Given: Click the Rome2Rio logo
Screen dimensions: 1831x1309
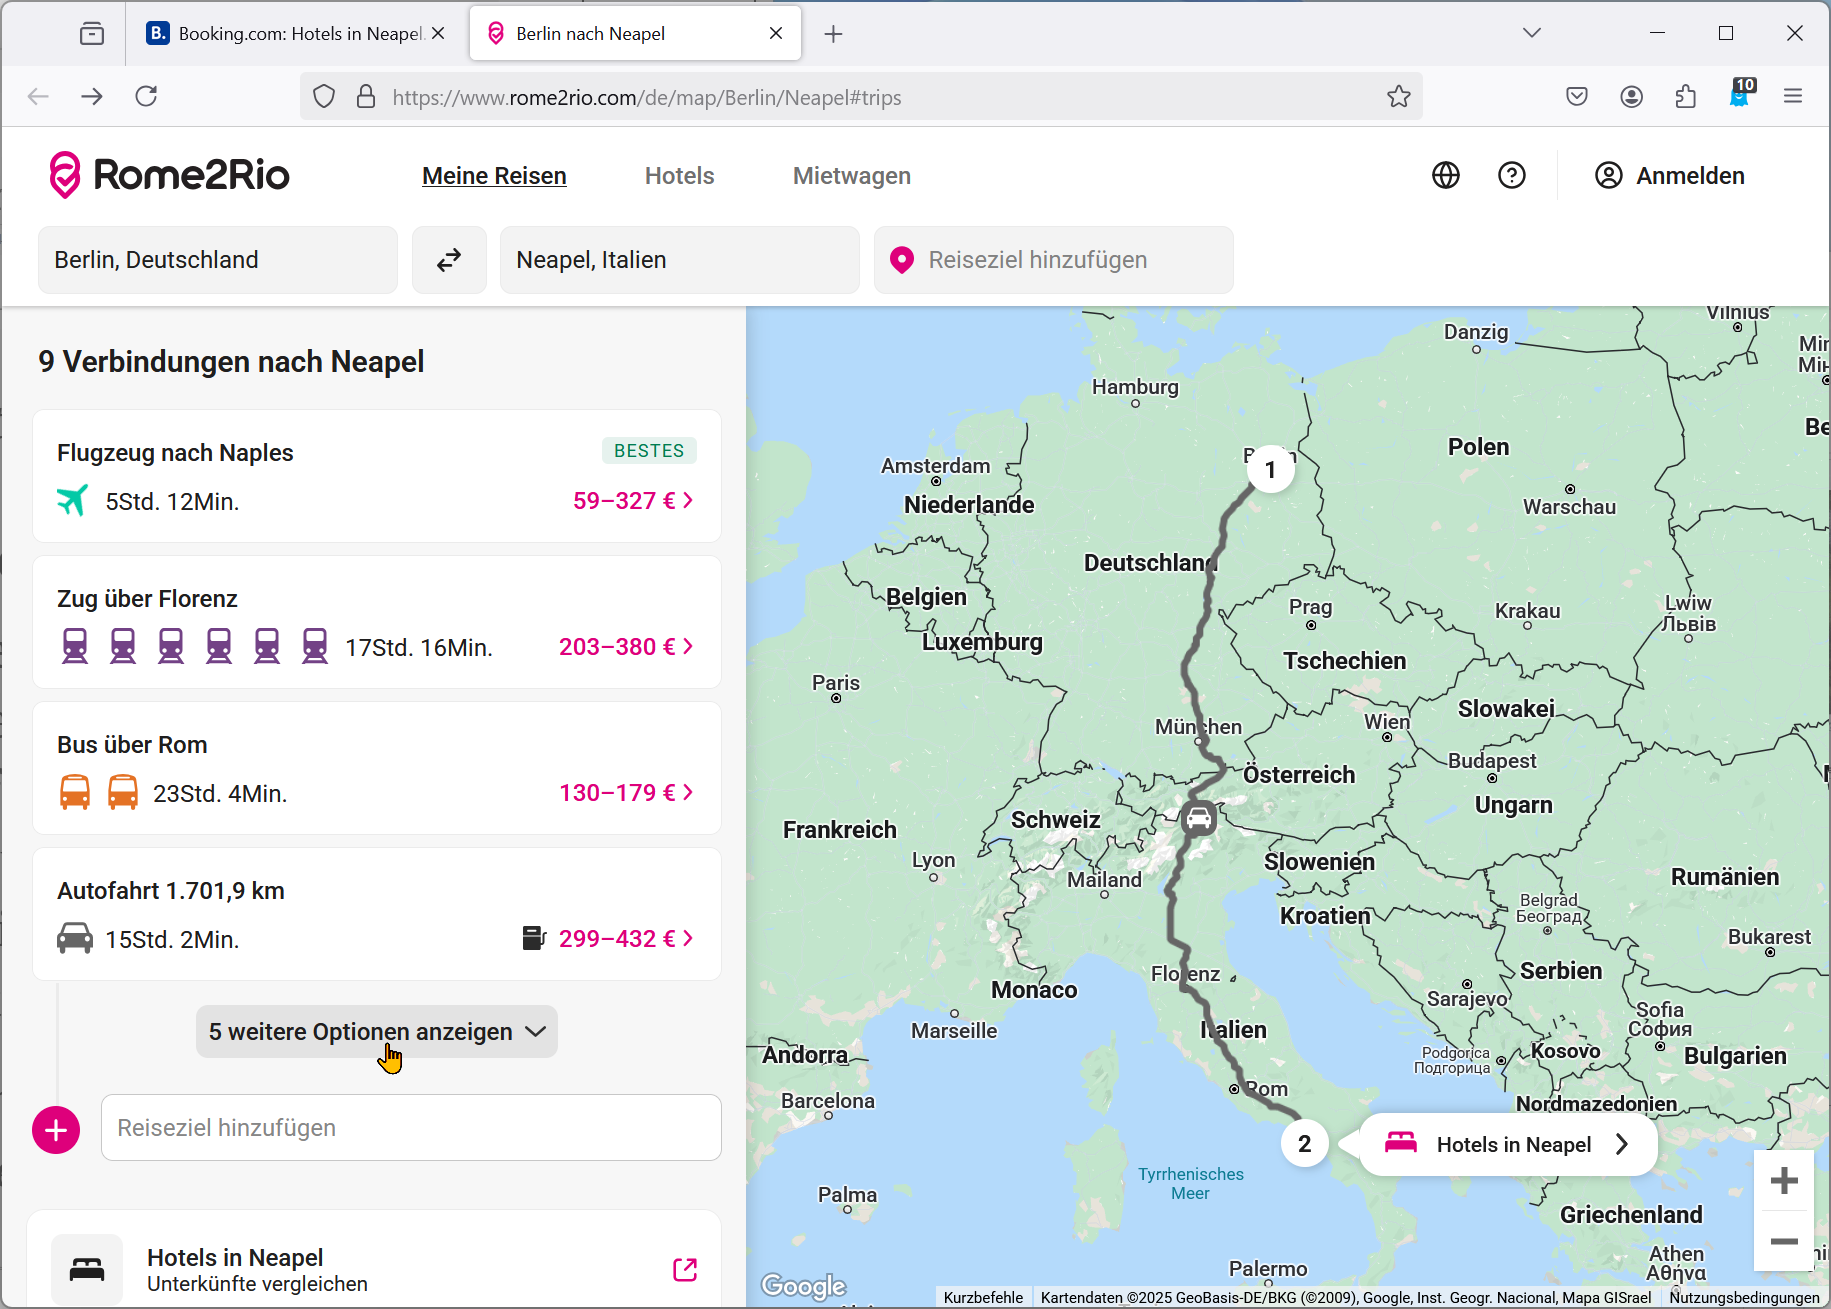Looking at the screenshot, I should click(x=169, y=175).
